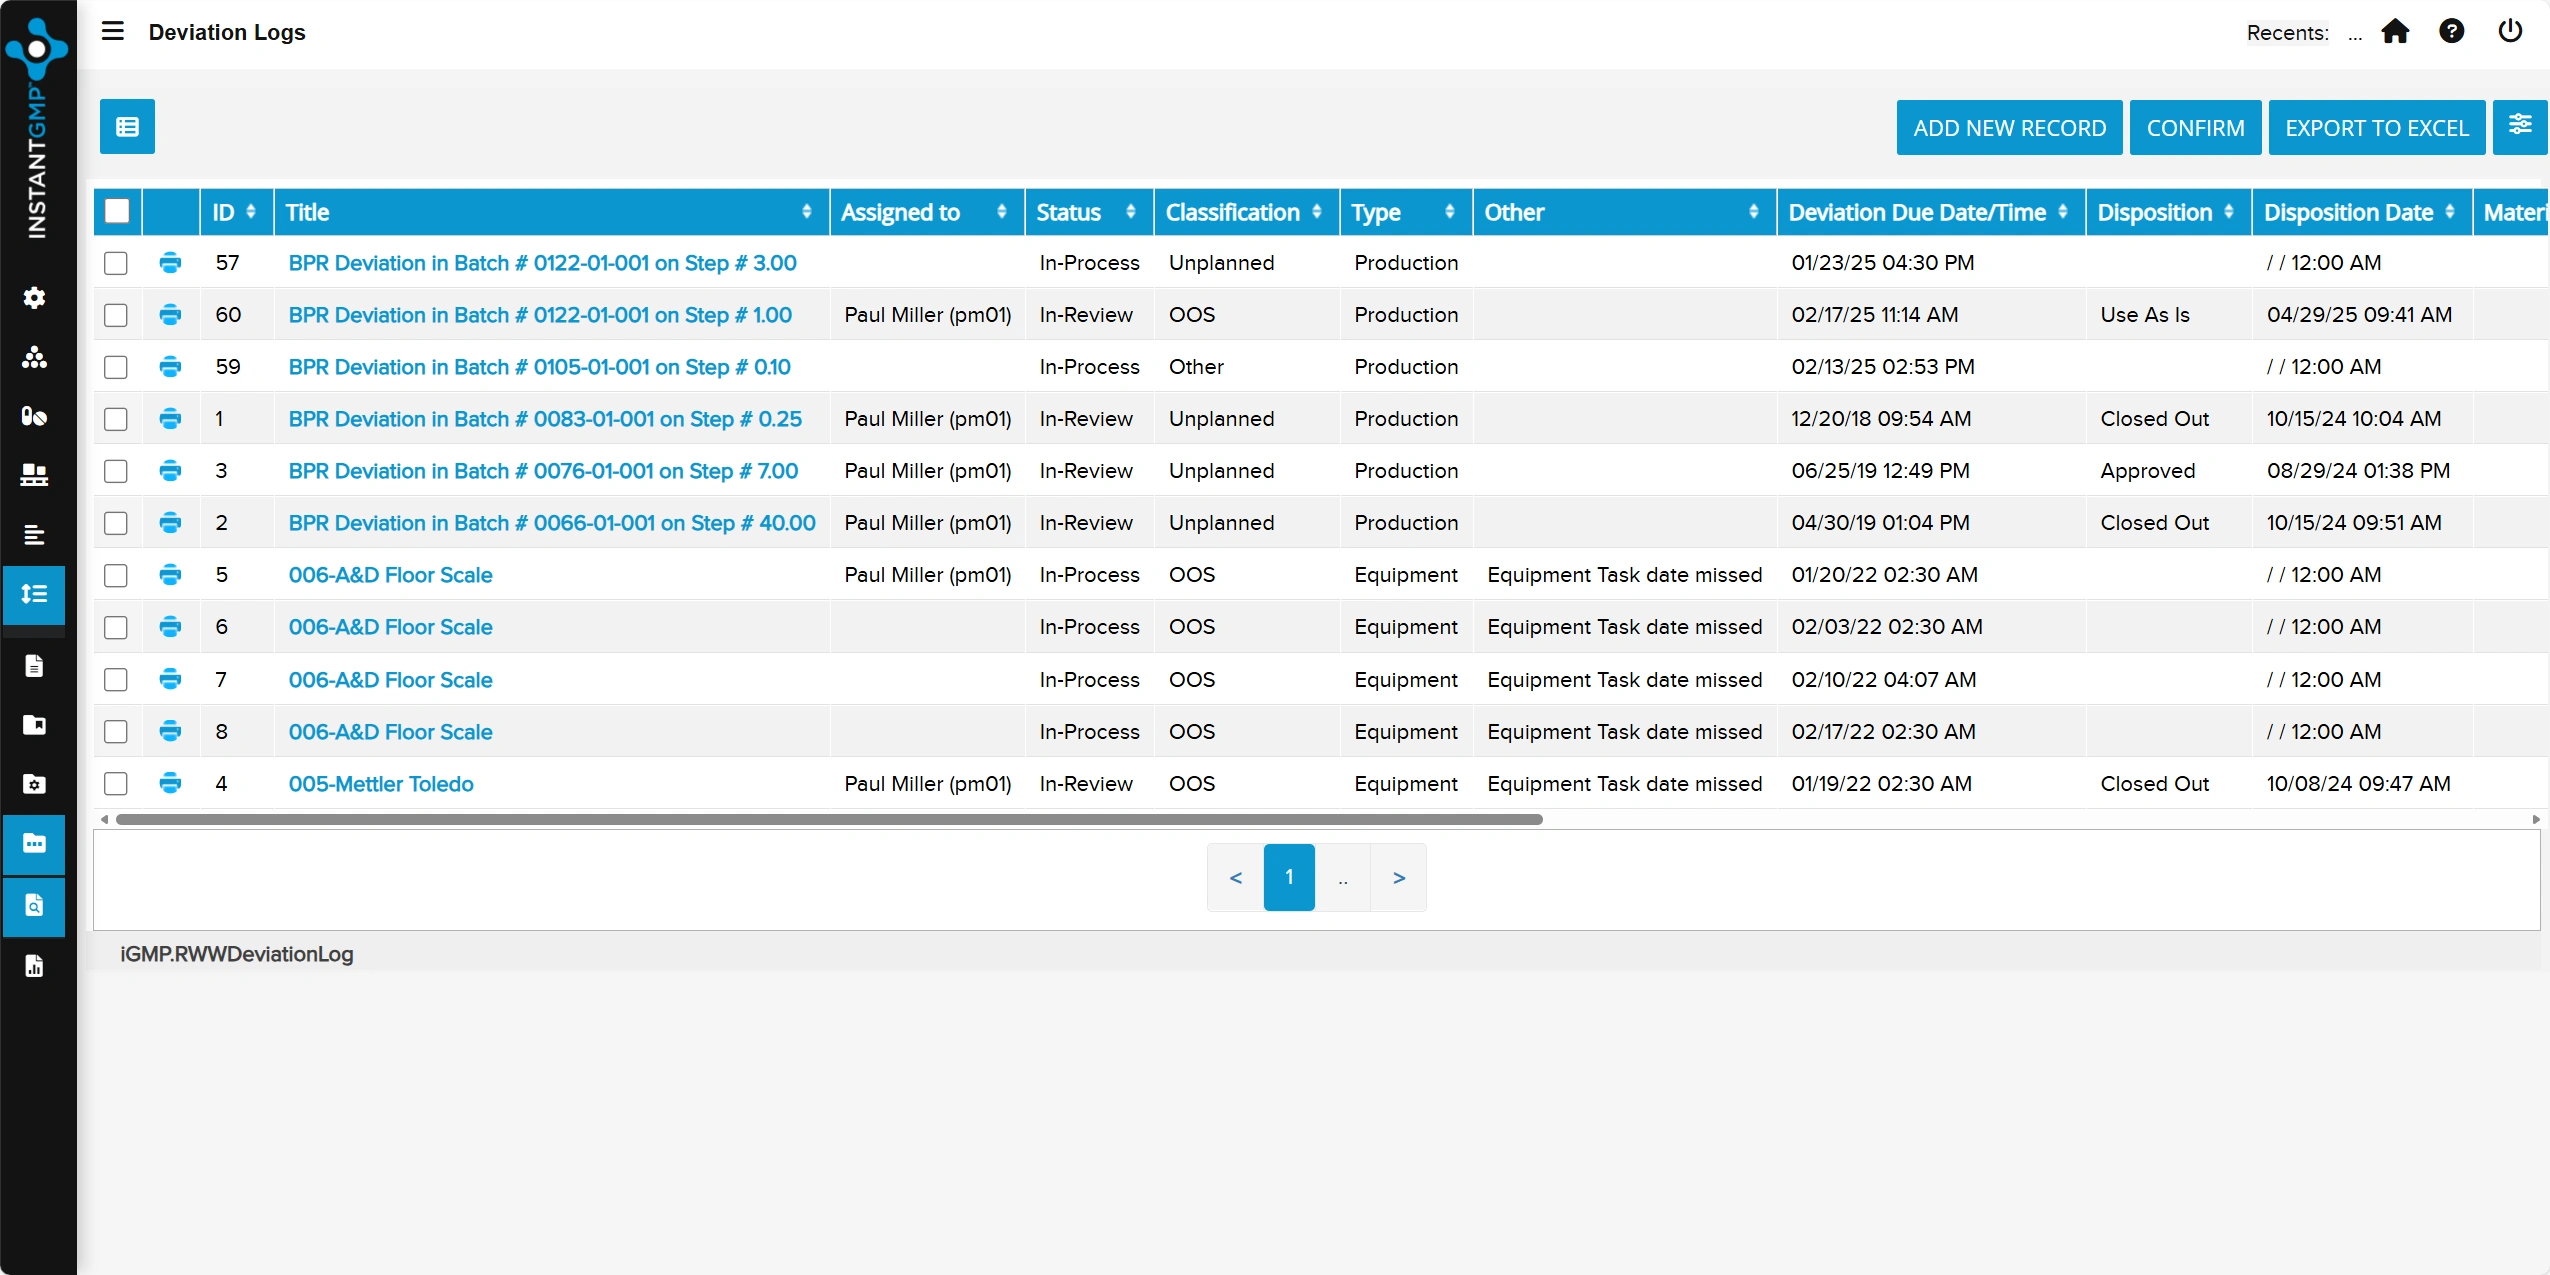Check the select-all checkbox in header row
Viewport: 2550px width, 1275px height.
coord(117,211)
